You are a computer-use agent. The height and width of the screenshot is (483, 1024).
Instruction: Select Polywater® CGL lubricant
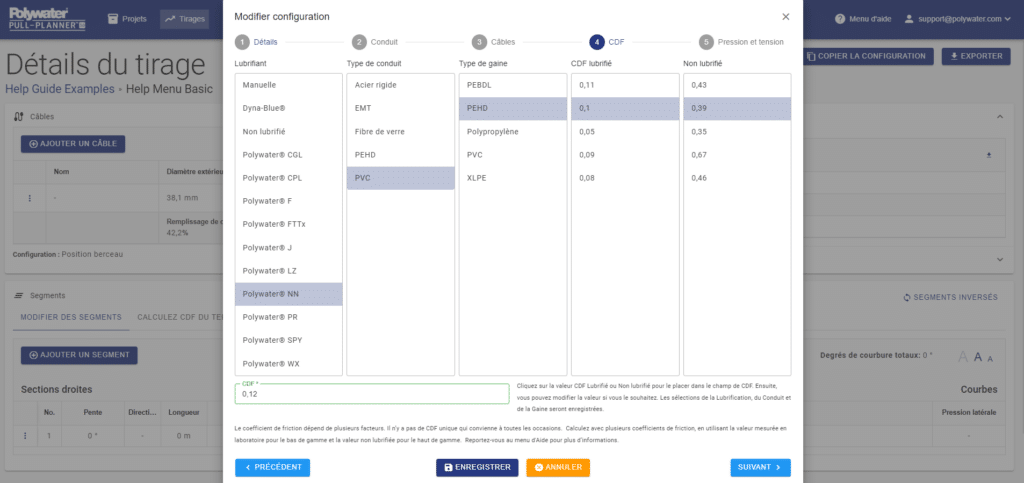[289, 155]
